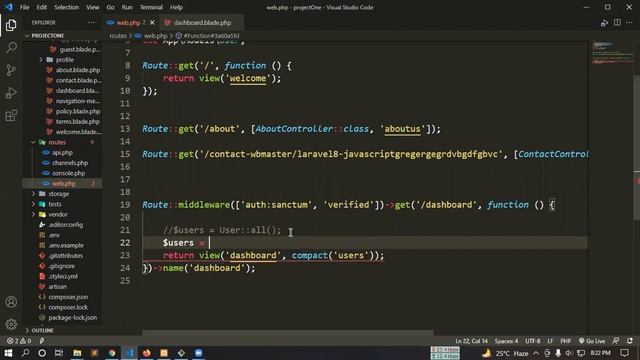This screenshot has width=640, height=360.
Task: Open the Go menu
Action: coord(111,7)
